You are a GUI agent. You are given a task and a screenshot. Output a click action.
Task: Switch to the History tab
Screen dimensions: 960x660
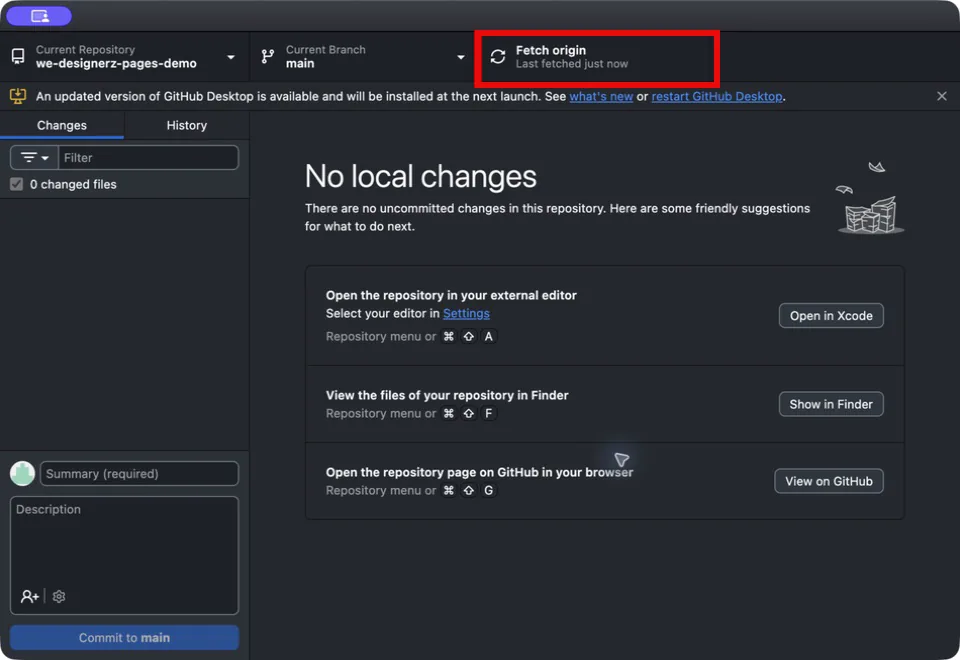[187, 126]
